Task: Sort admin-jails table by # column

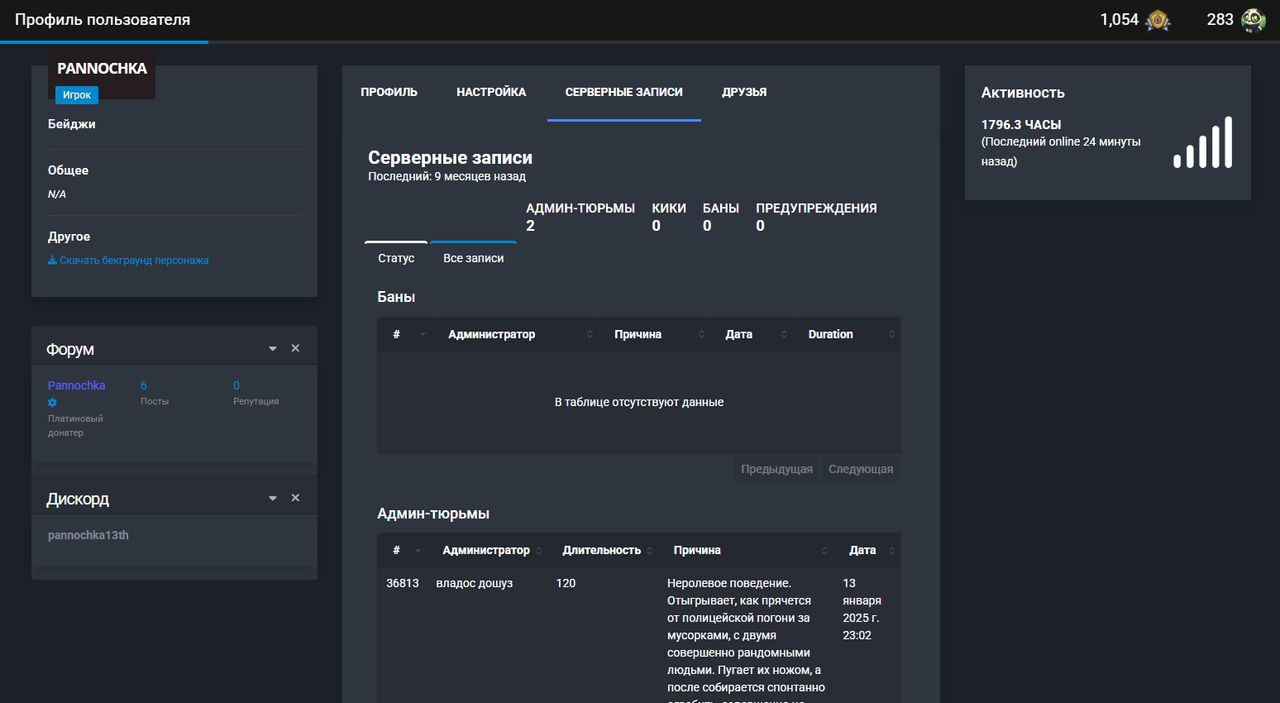Action: (403, 550)
